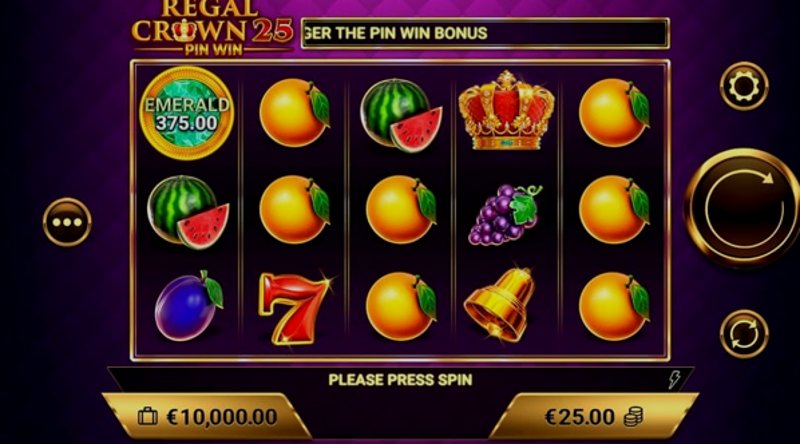Open the settings gear button
This screenshot has width=800, height=444.
point(743,86)
